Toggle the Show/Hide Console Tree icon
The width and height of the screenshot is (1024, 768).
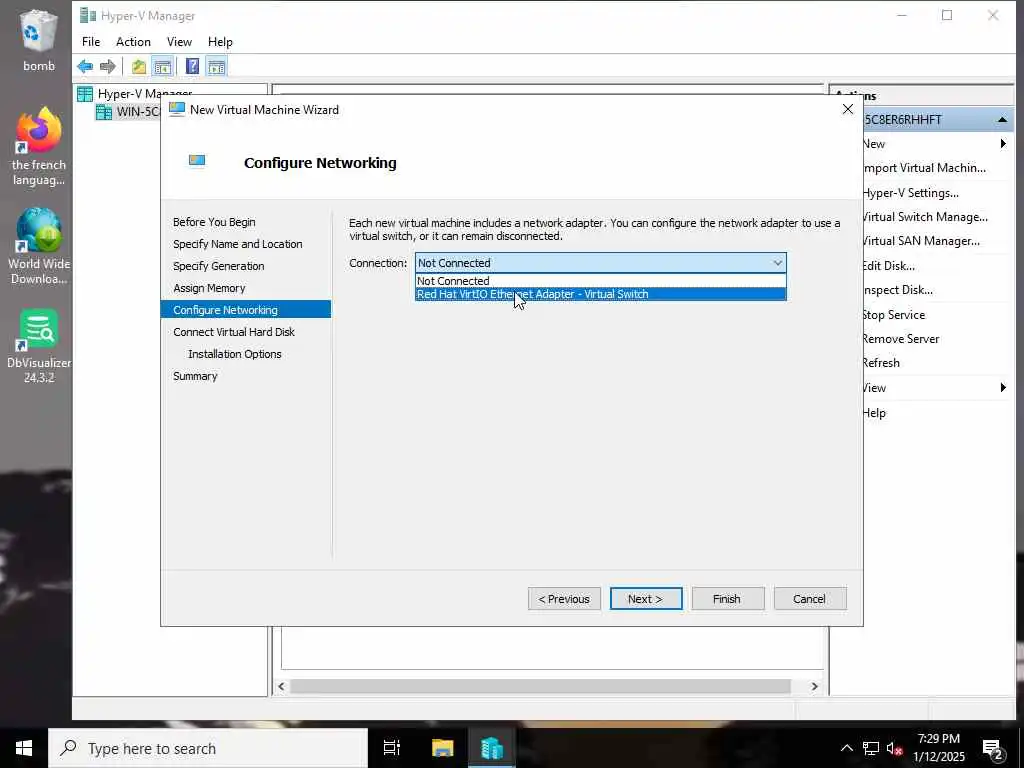pos(163,66)
